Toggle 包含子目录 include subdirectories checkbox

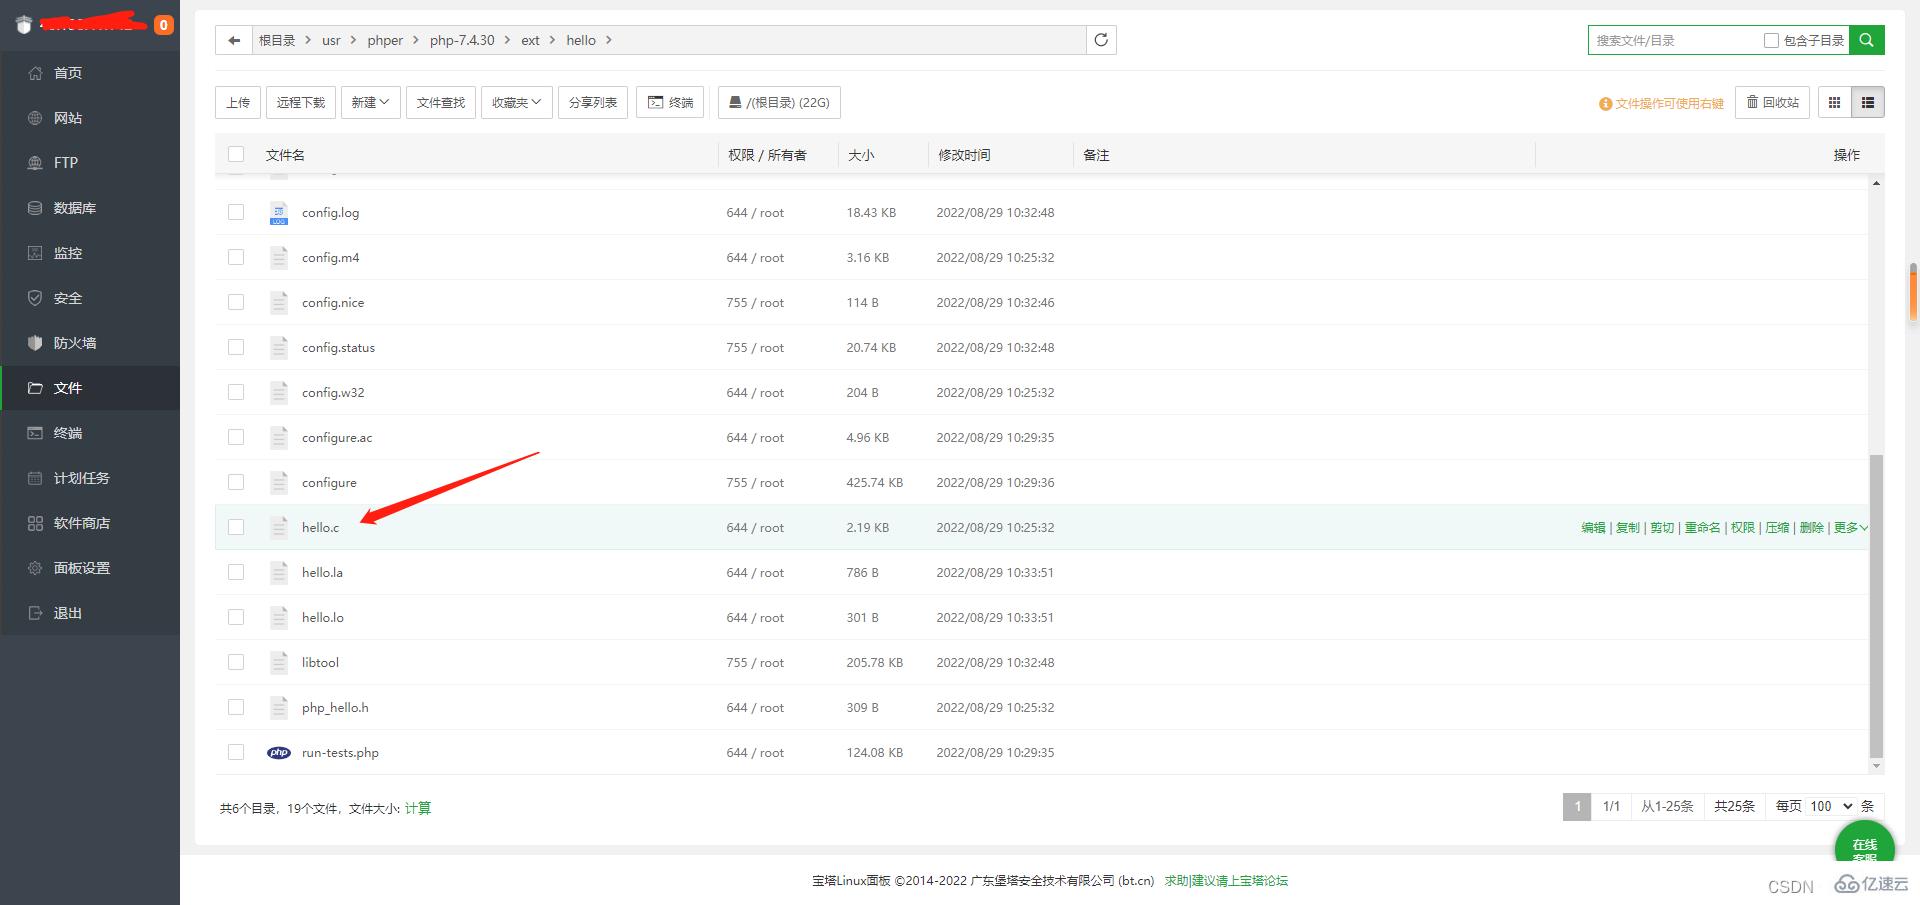1771,40
